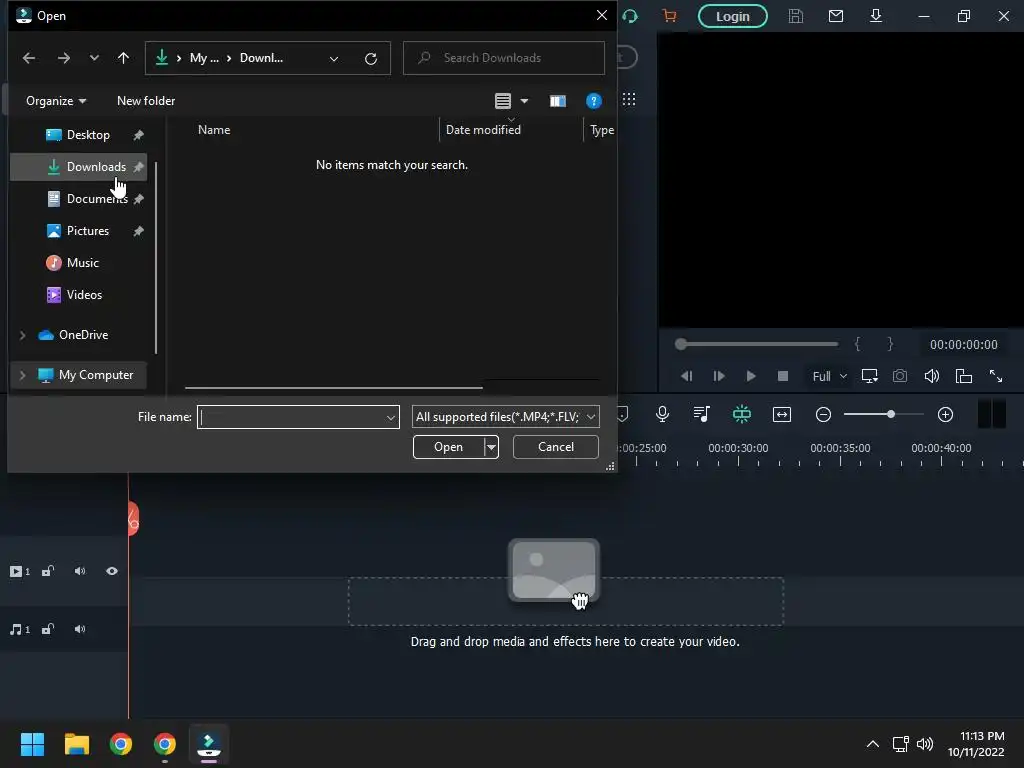This screenshot has height=768, width=1024.
Task: Click the preview display settings icon
Action: coord(869,376)
